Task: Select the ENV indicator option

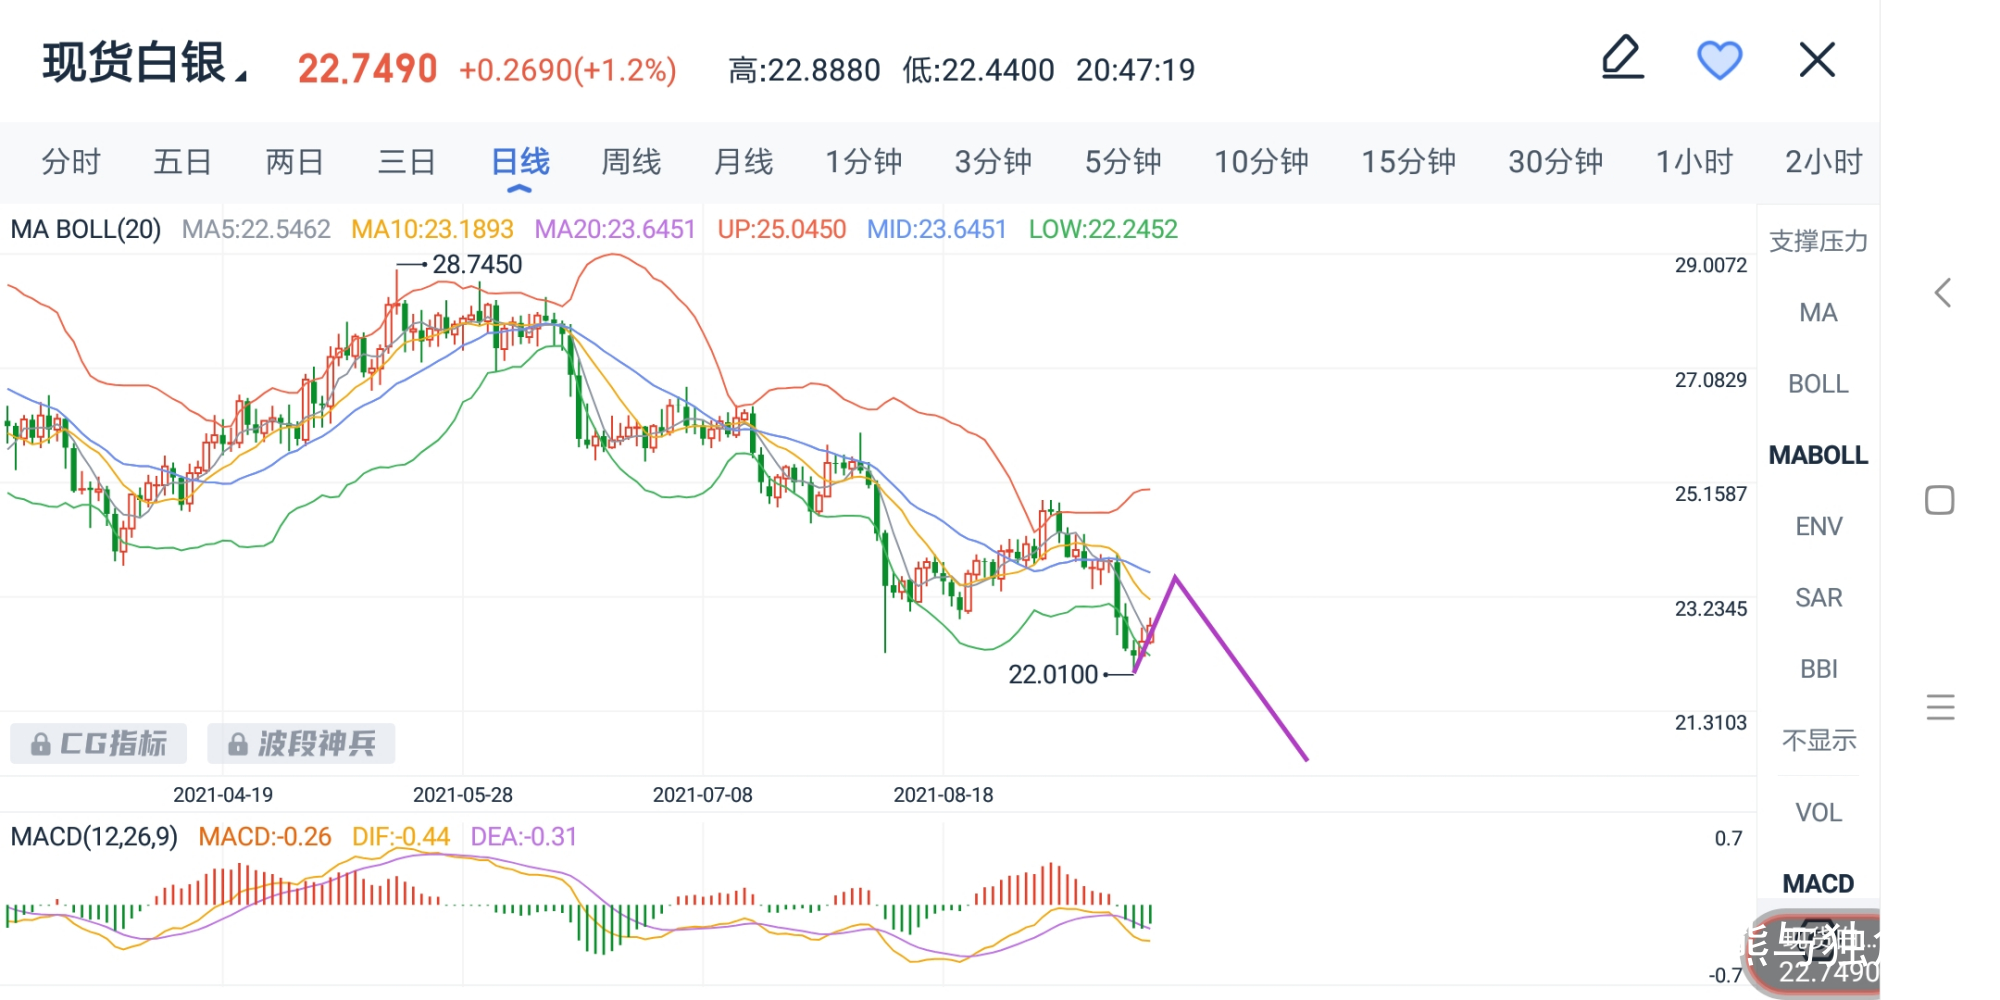Action: coord(1818,526)
